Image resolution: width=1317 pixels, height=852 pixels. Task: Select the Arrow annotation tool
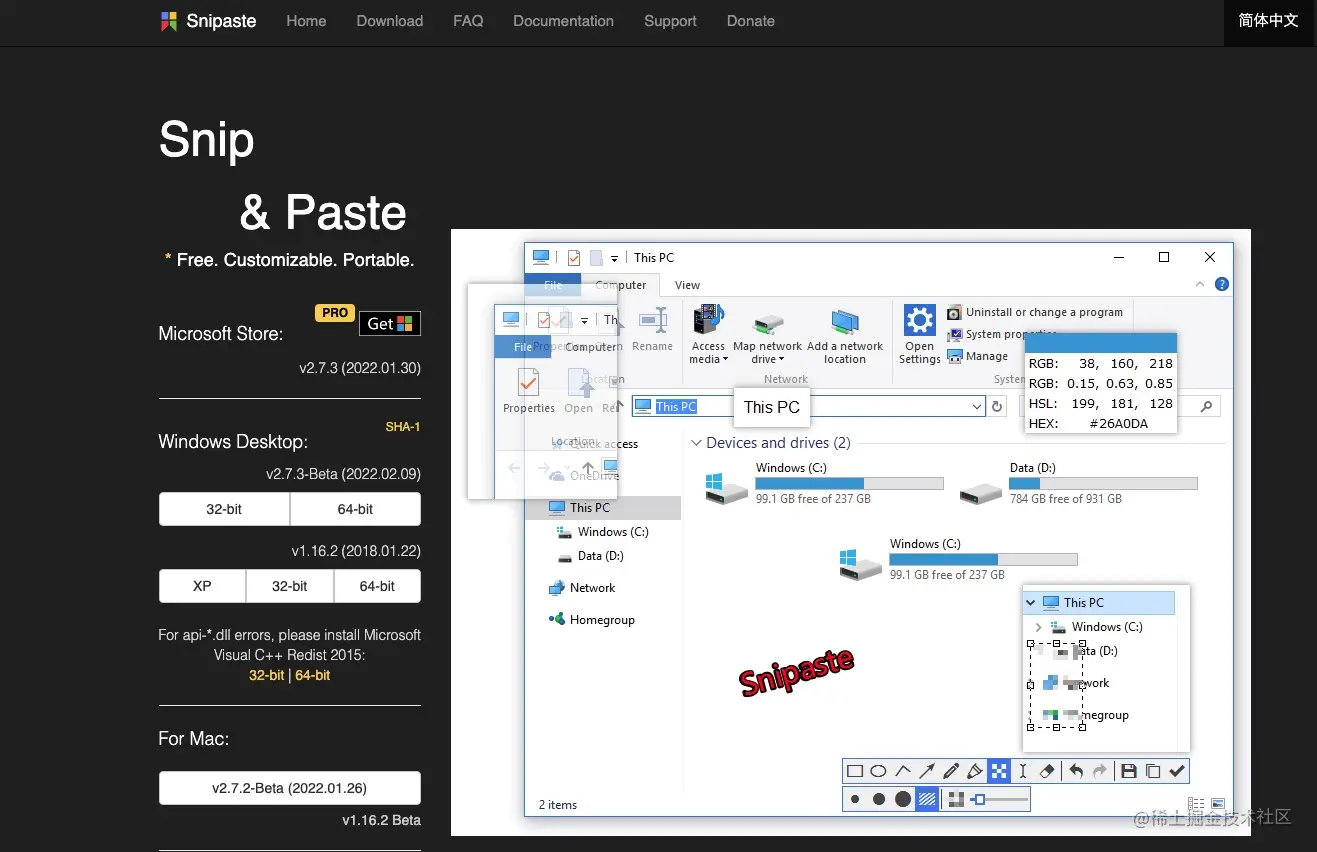click(927, 771)
